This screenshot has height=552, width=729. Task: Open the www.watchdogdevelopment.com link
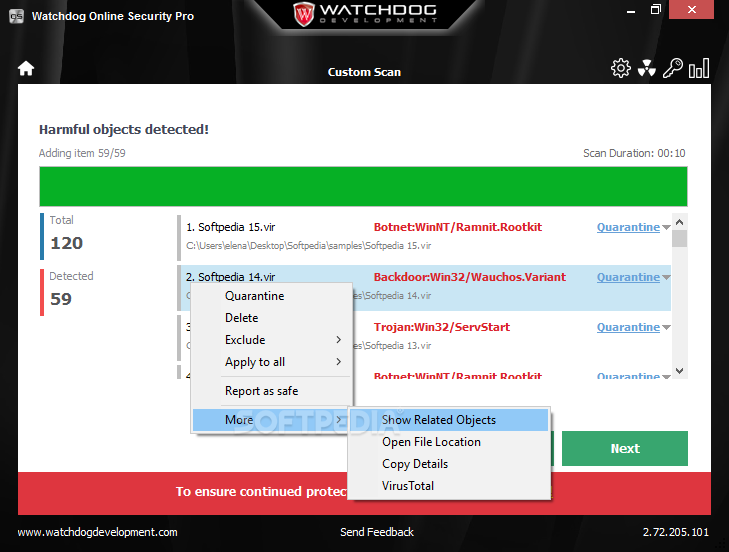pos(98,532)
